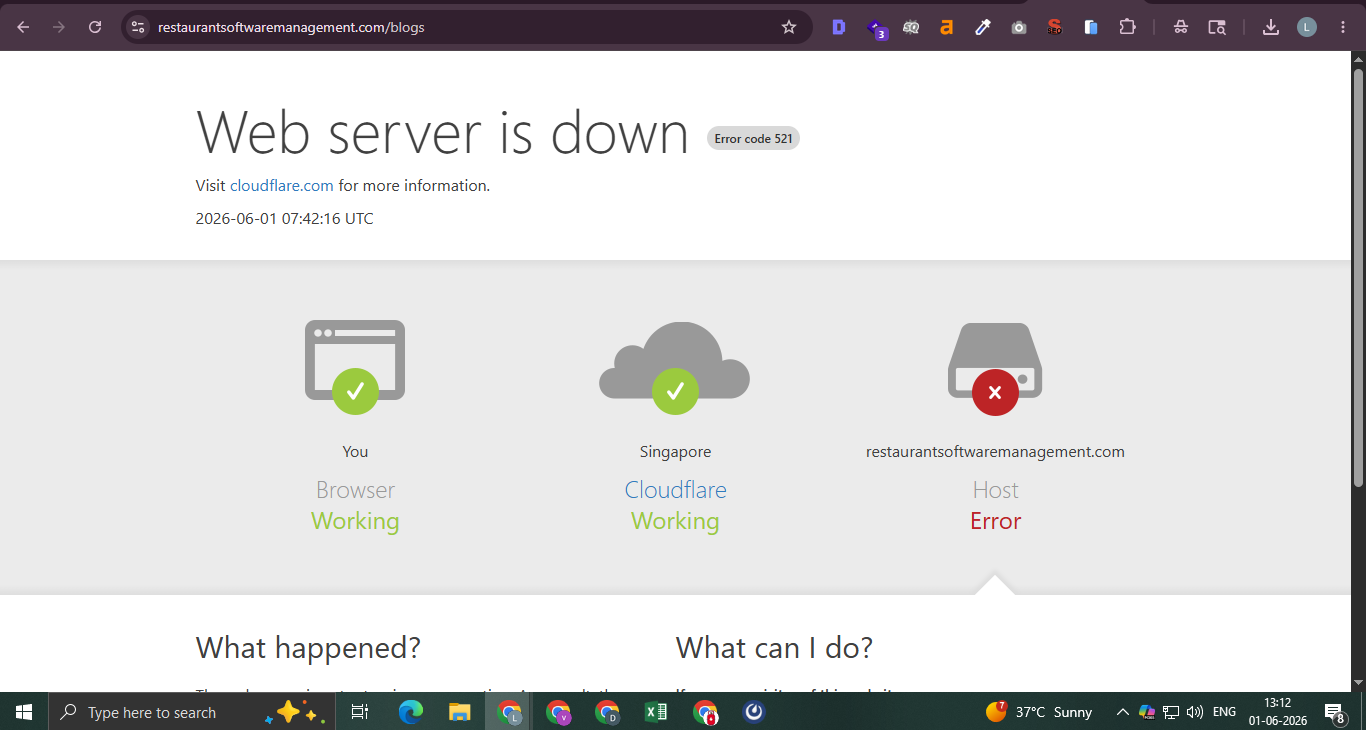This screenshot has height=730, width=1366.
Task: Click the timestamp 2026-06-01 07:42:16 UTC
Action: (285, 218)
